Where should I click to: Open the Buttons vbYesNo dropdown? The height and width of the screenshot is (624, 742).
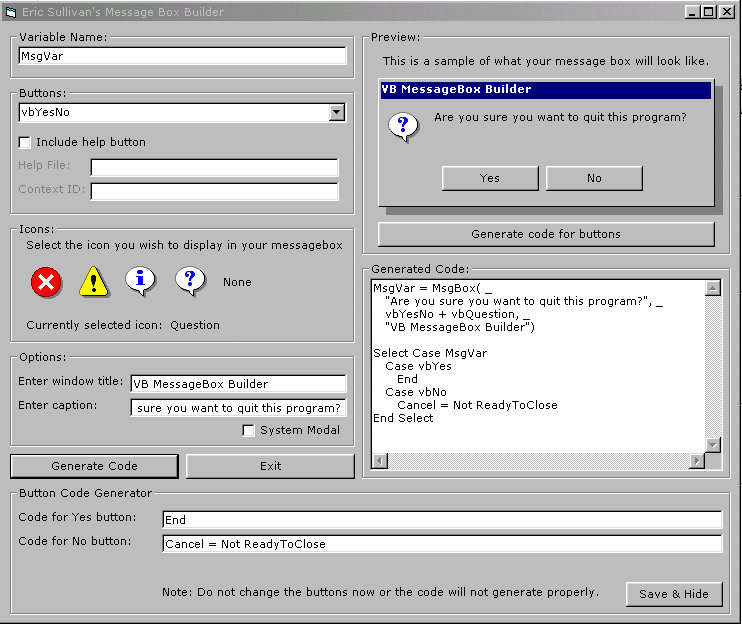pyautogui.click(x=337, y=113)
